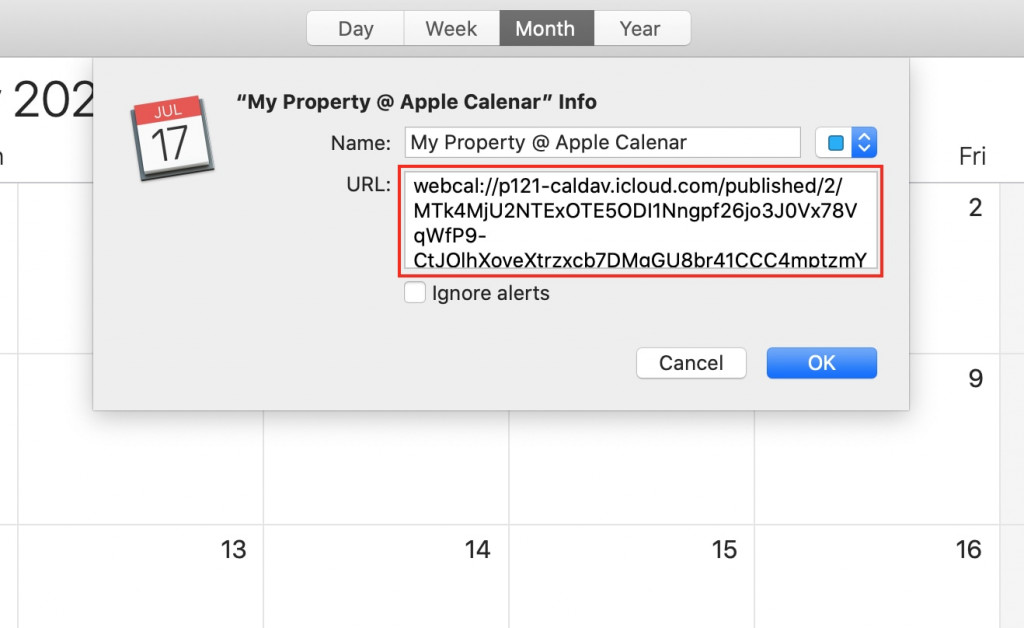Click the cell for July 13

pyautogui.click(x=233, y=549)
